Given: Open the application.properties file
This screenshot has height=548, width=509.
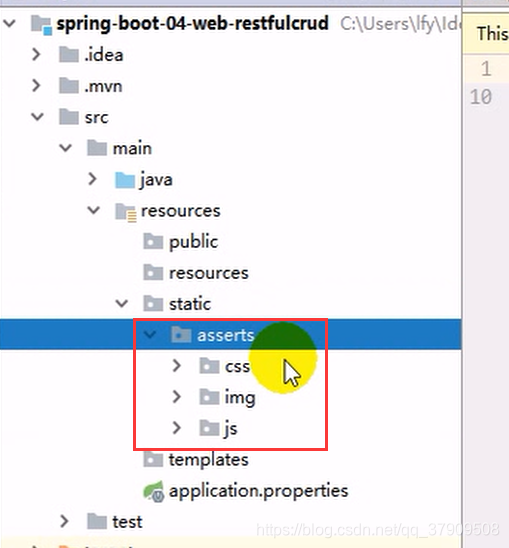Looking at the screenshot, I should tap(258, 491).
